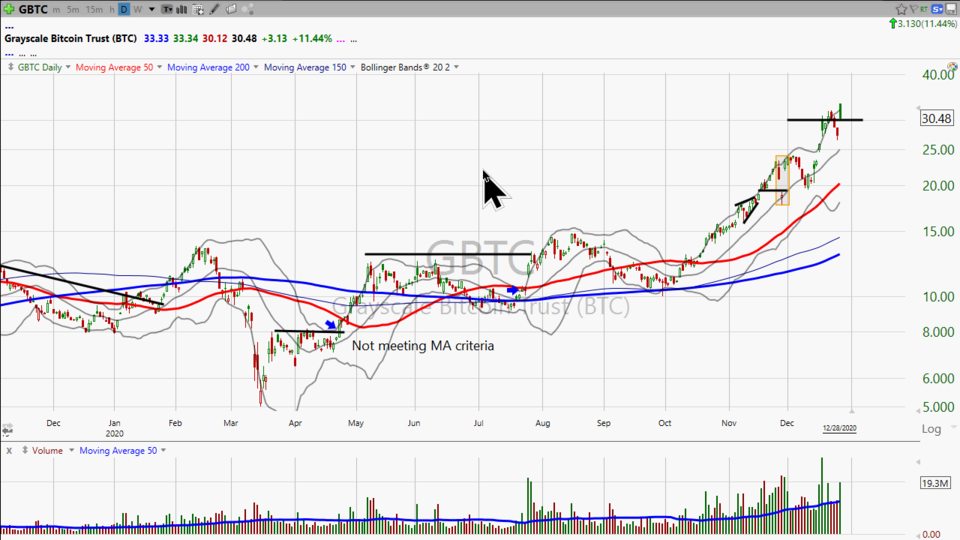This screenshot has height=540, width=960.
Task: Toggle the flag icon for GBTC
Action: click(x=913, y=9)
